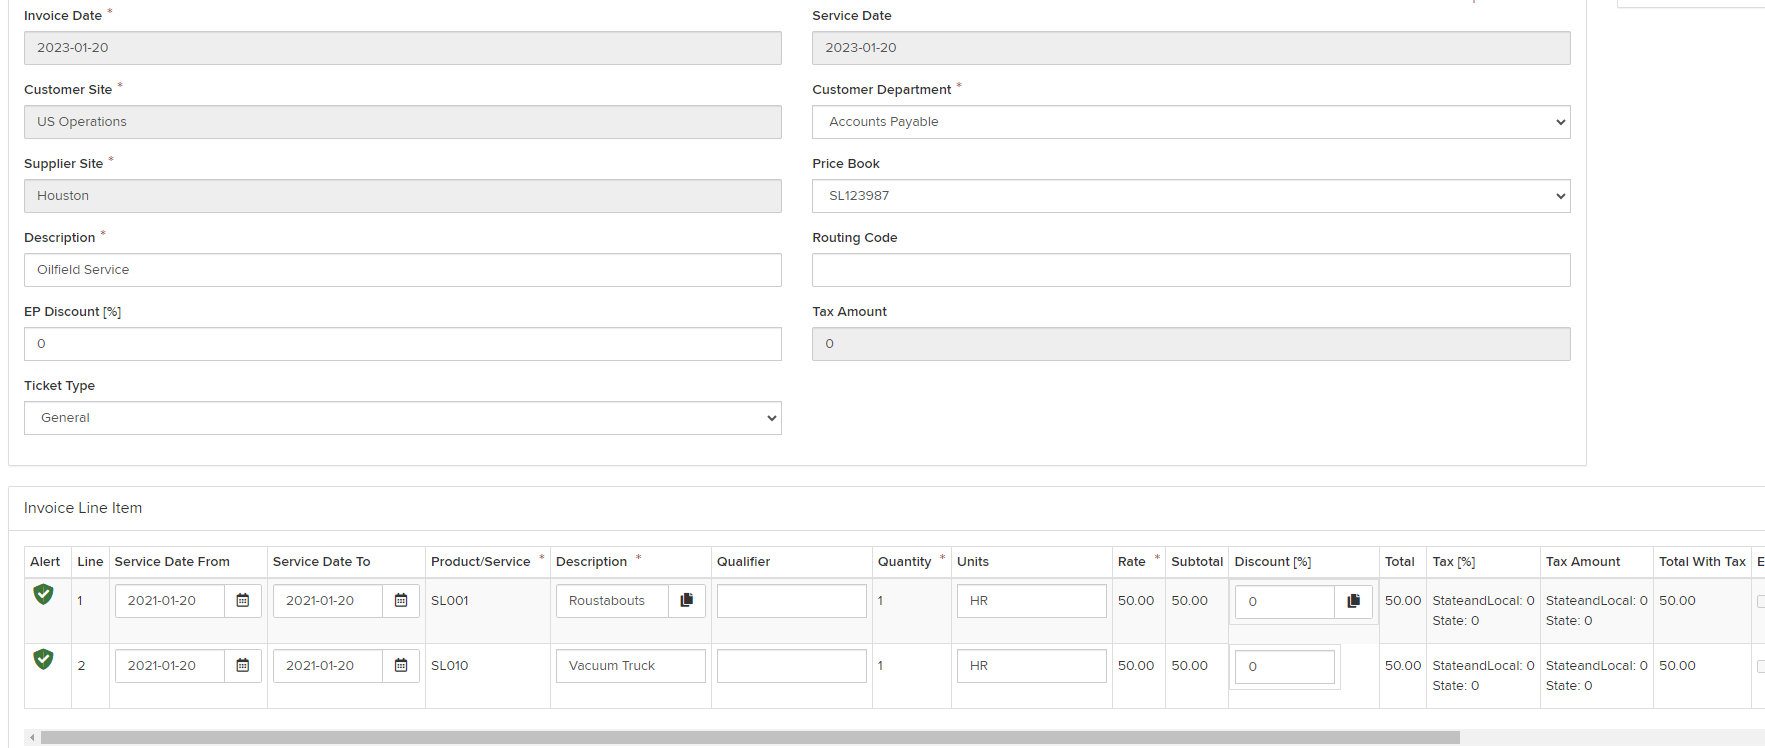Open calendar for line 2 Service Date From
The height and width of the screenshot is (748, 1765).
tap(242, 666)
